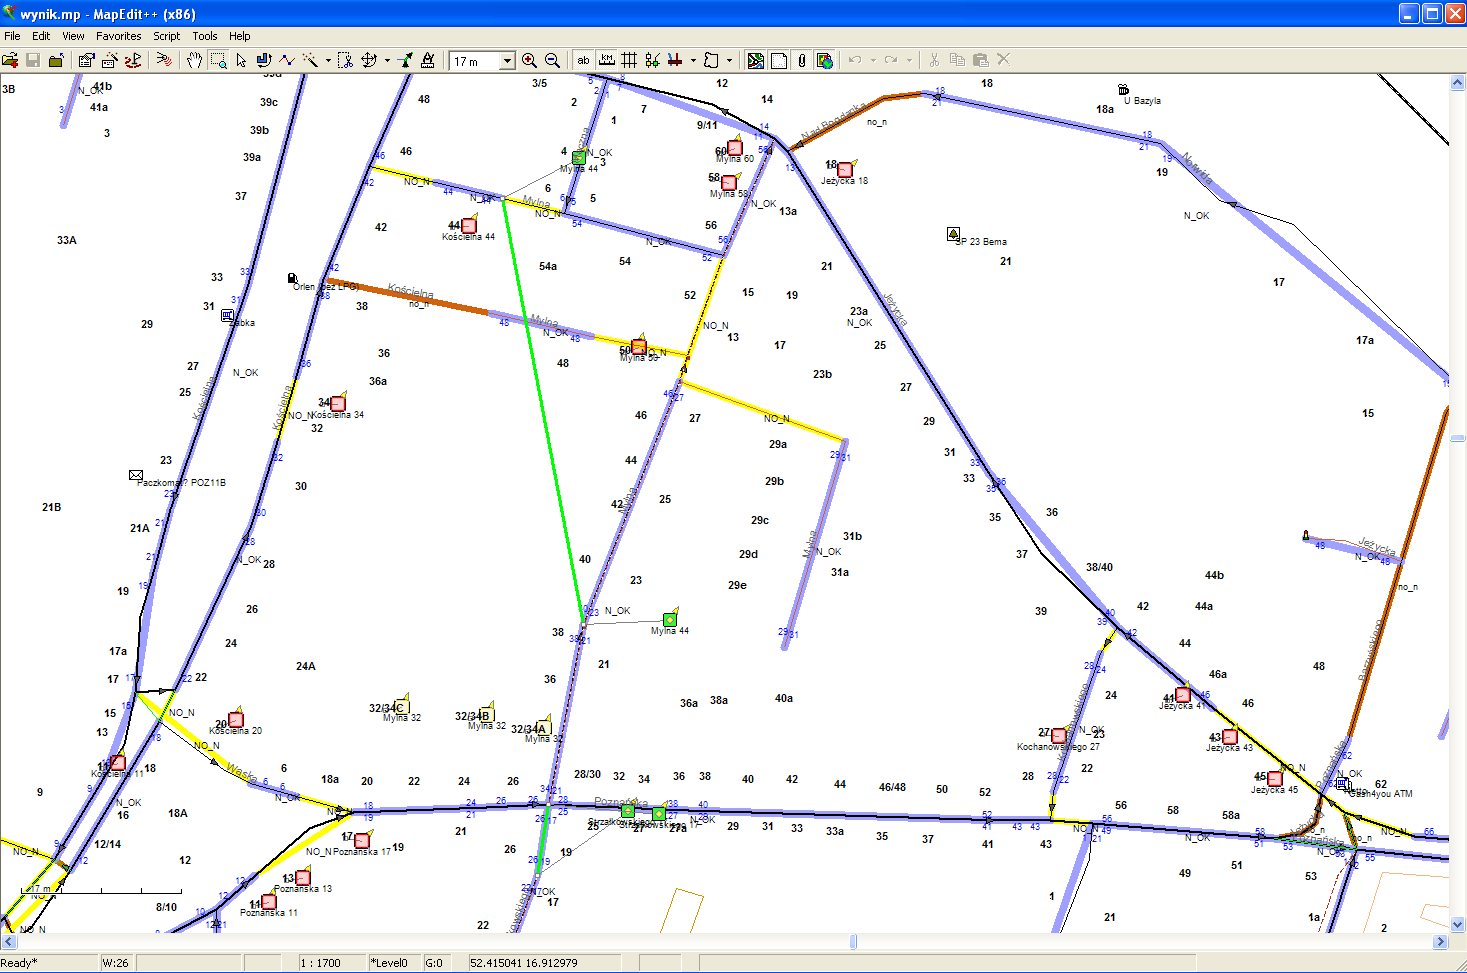Open the Script menu

click(166, 36)
